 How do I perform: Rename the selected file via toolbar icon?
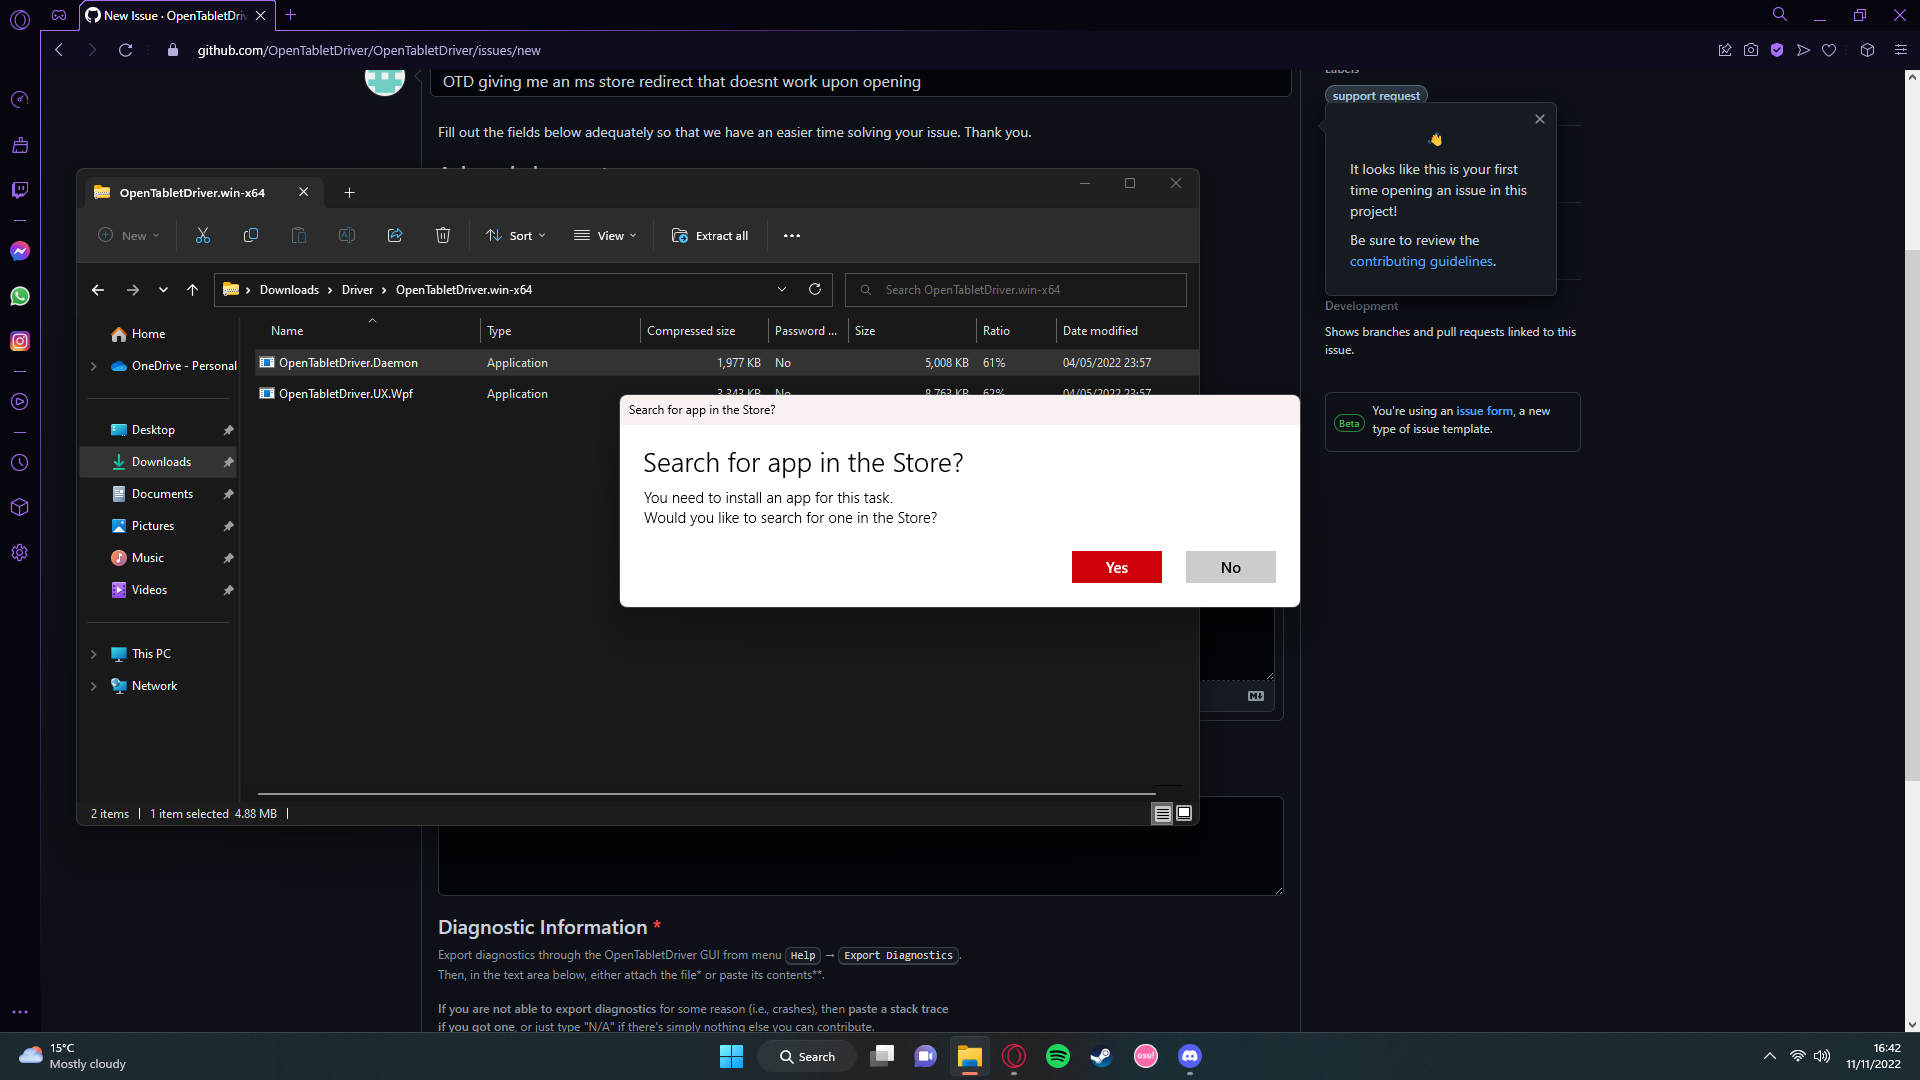click(x=347, y=235)
